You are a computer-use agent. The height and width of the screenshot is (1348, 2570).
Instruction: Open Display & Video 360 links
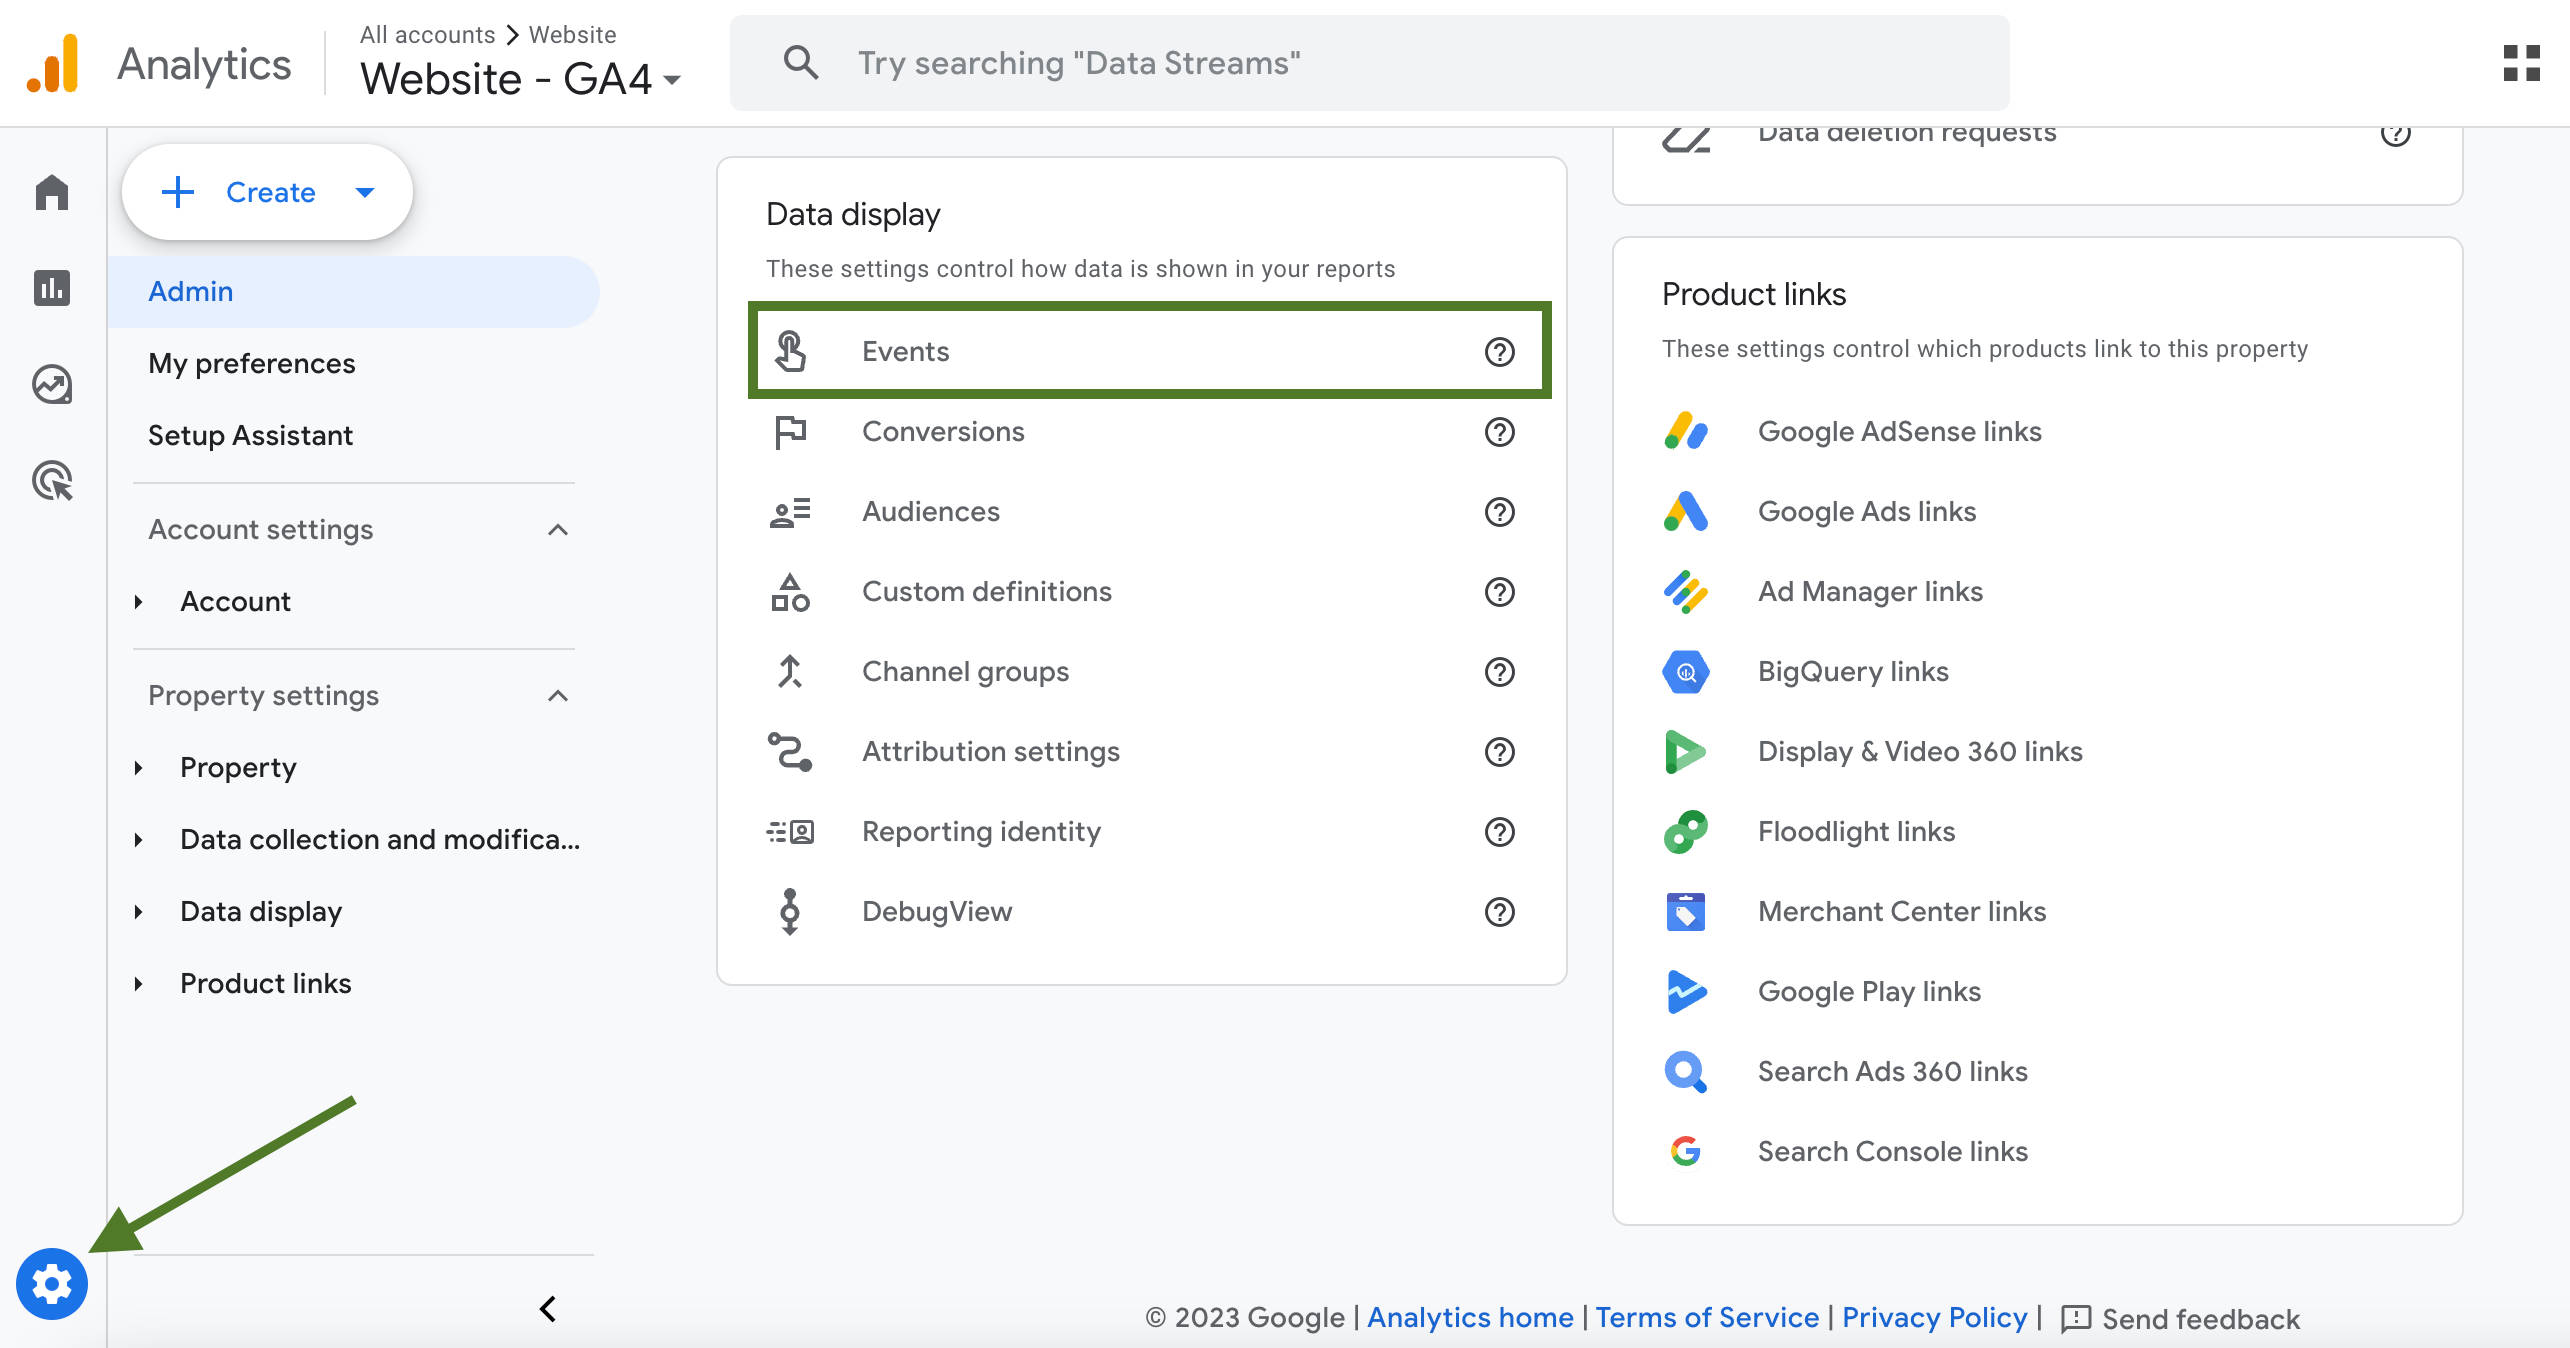coord(1920,751)
